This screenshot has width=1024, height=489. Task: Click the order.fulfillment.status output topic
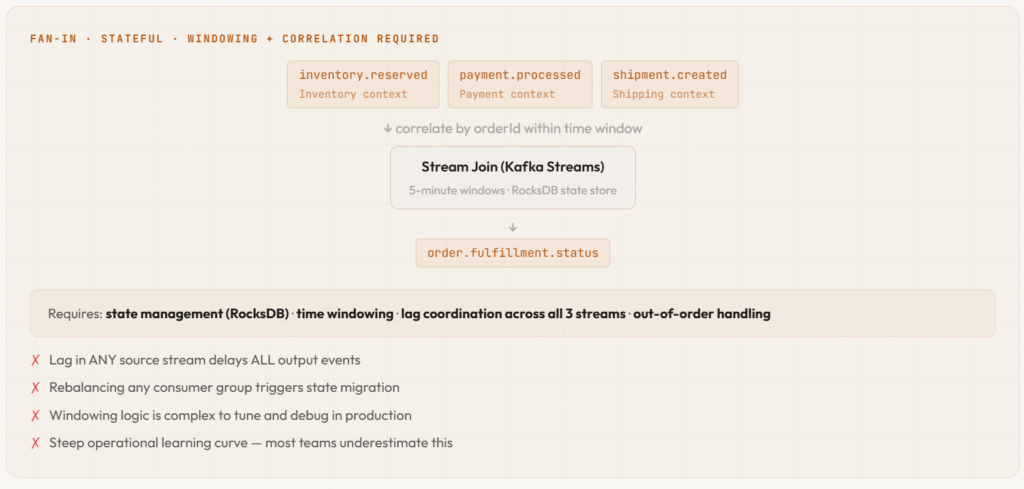coord(512,253)
